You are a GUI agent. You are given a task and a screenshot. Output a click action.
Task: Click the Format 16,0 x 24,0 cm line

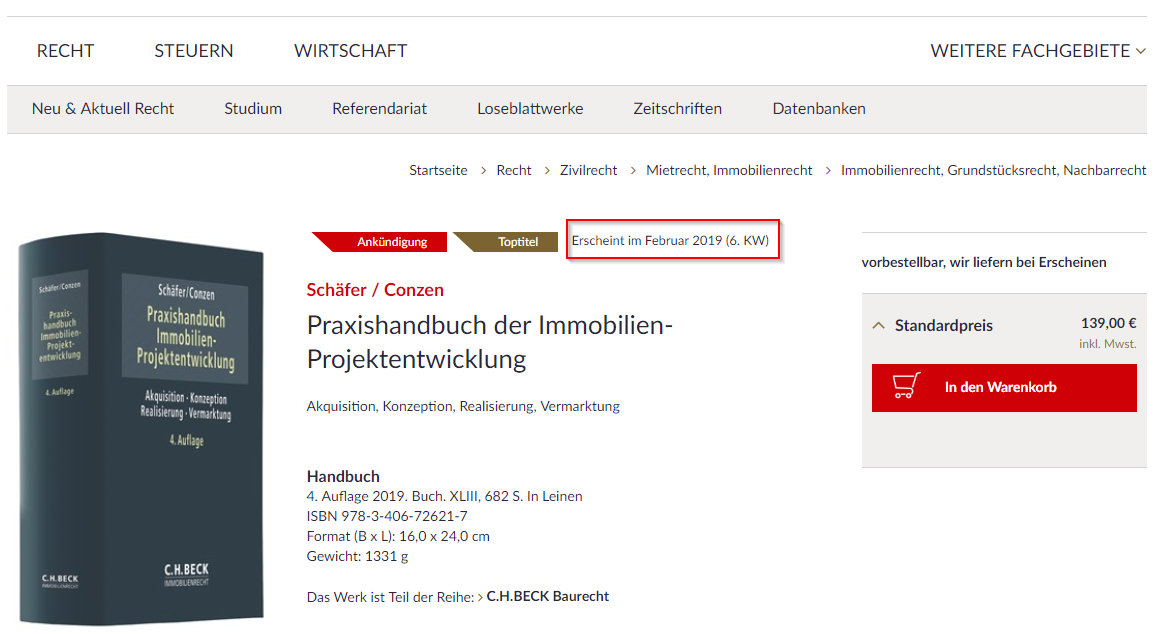(398, 536)
